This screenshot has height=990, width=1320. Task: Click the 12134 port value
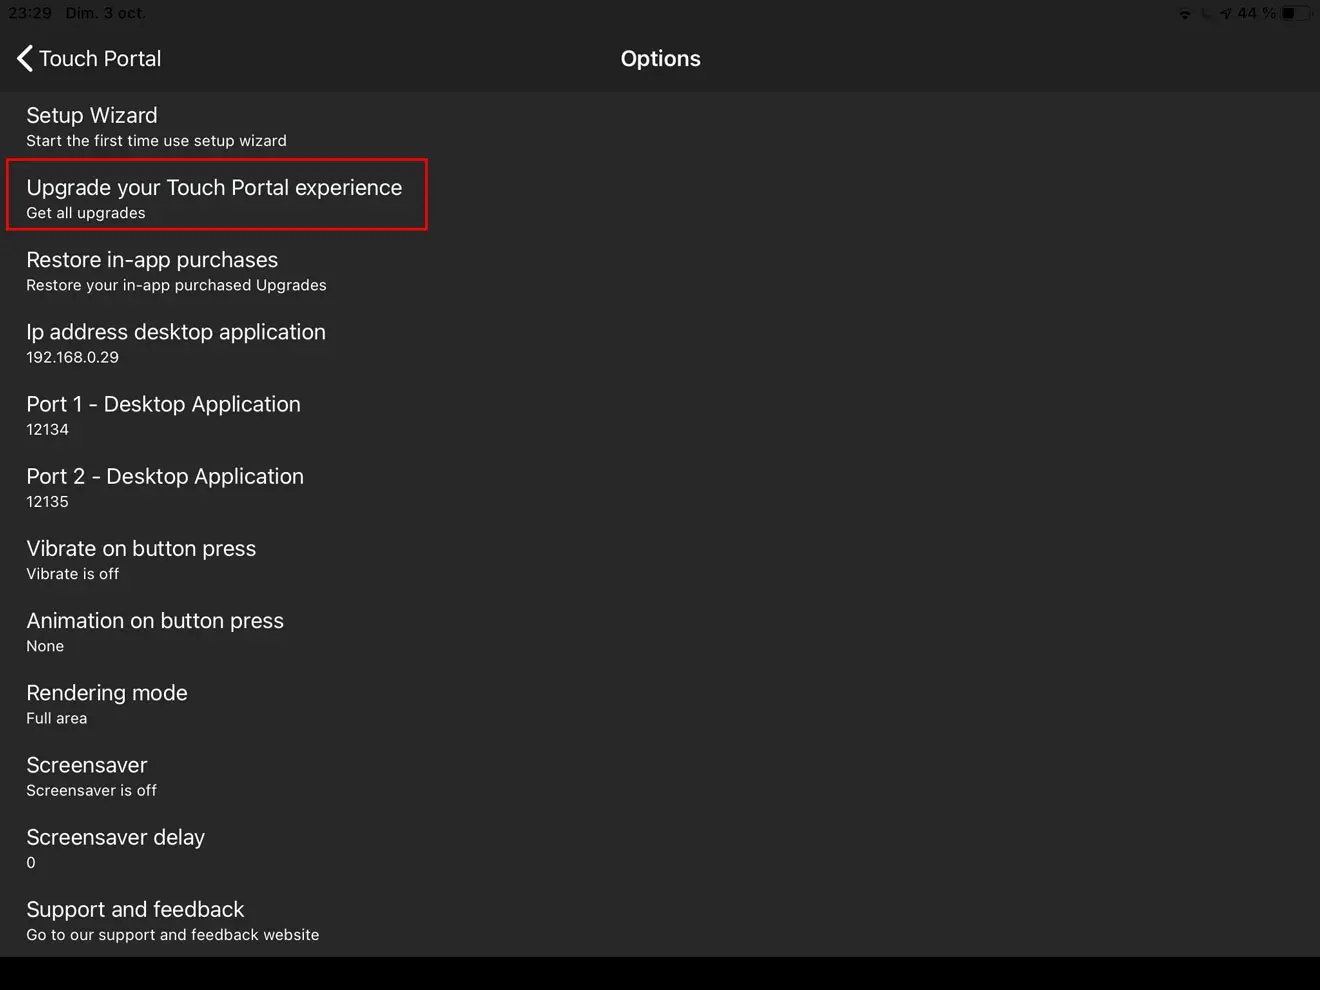[47, 429]
